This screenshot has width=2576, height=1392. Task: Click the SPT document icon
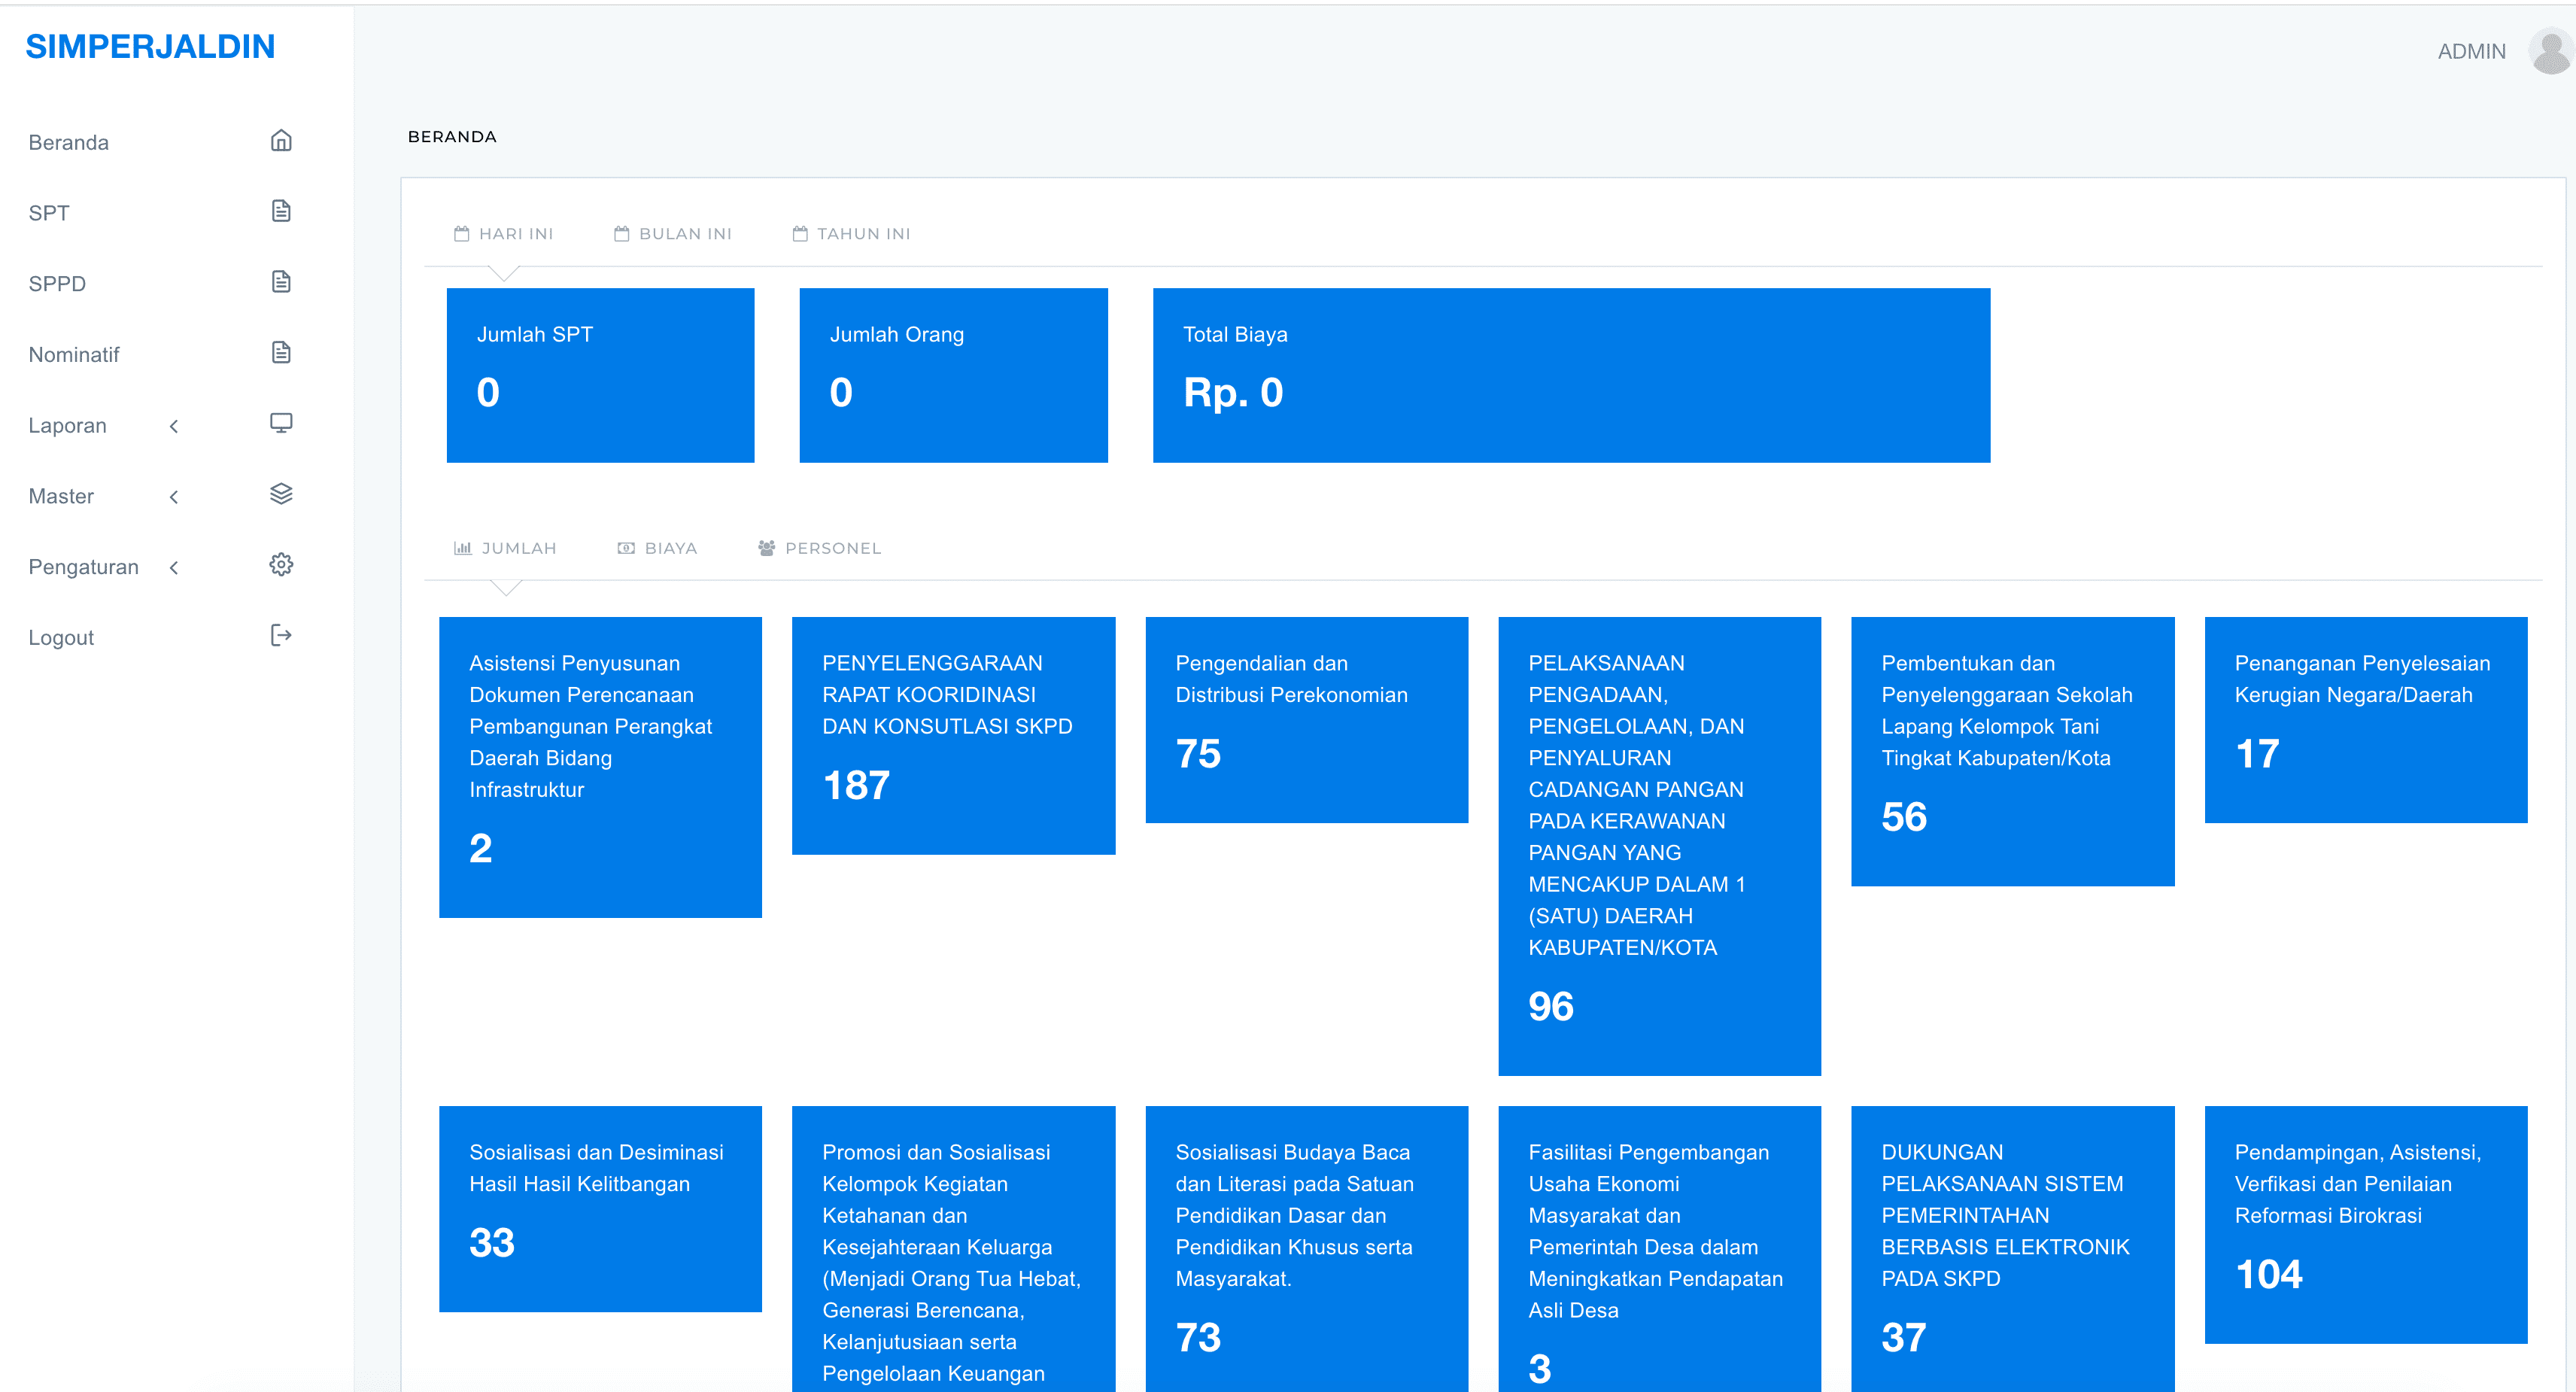pyautogui.click(x=281, y=211)
